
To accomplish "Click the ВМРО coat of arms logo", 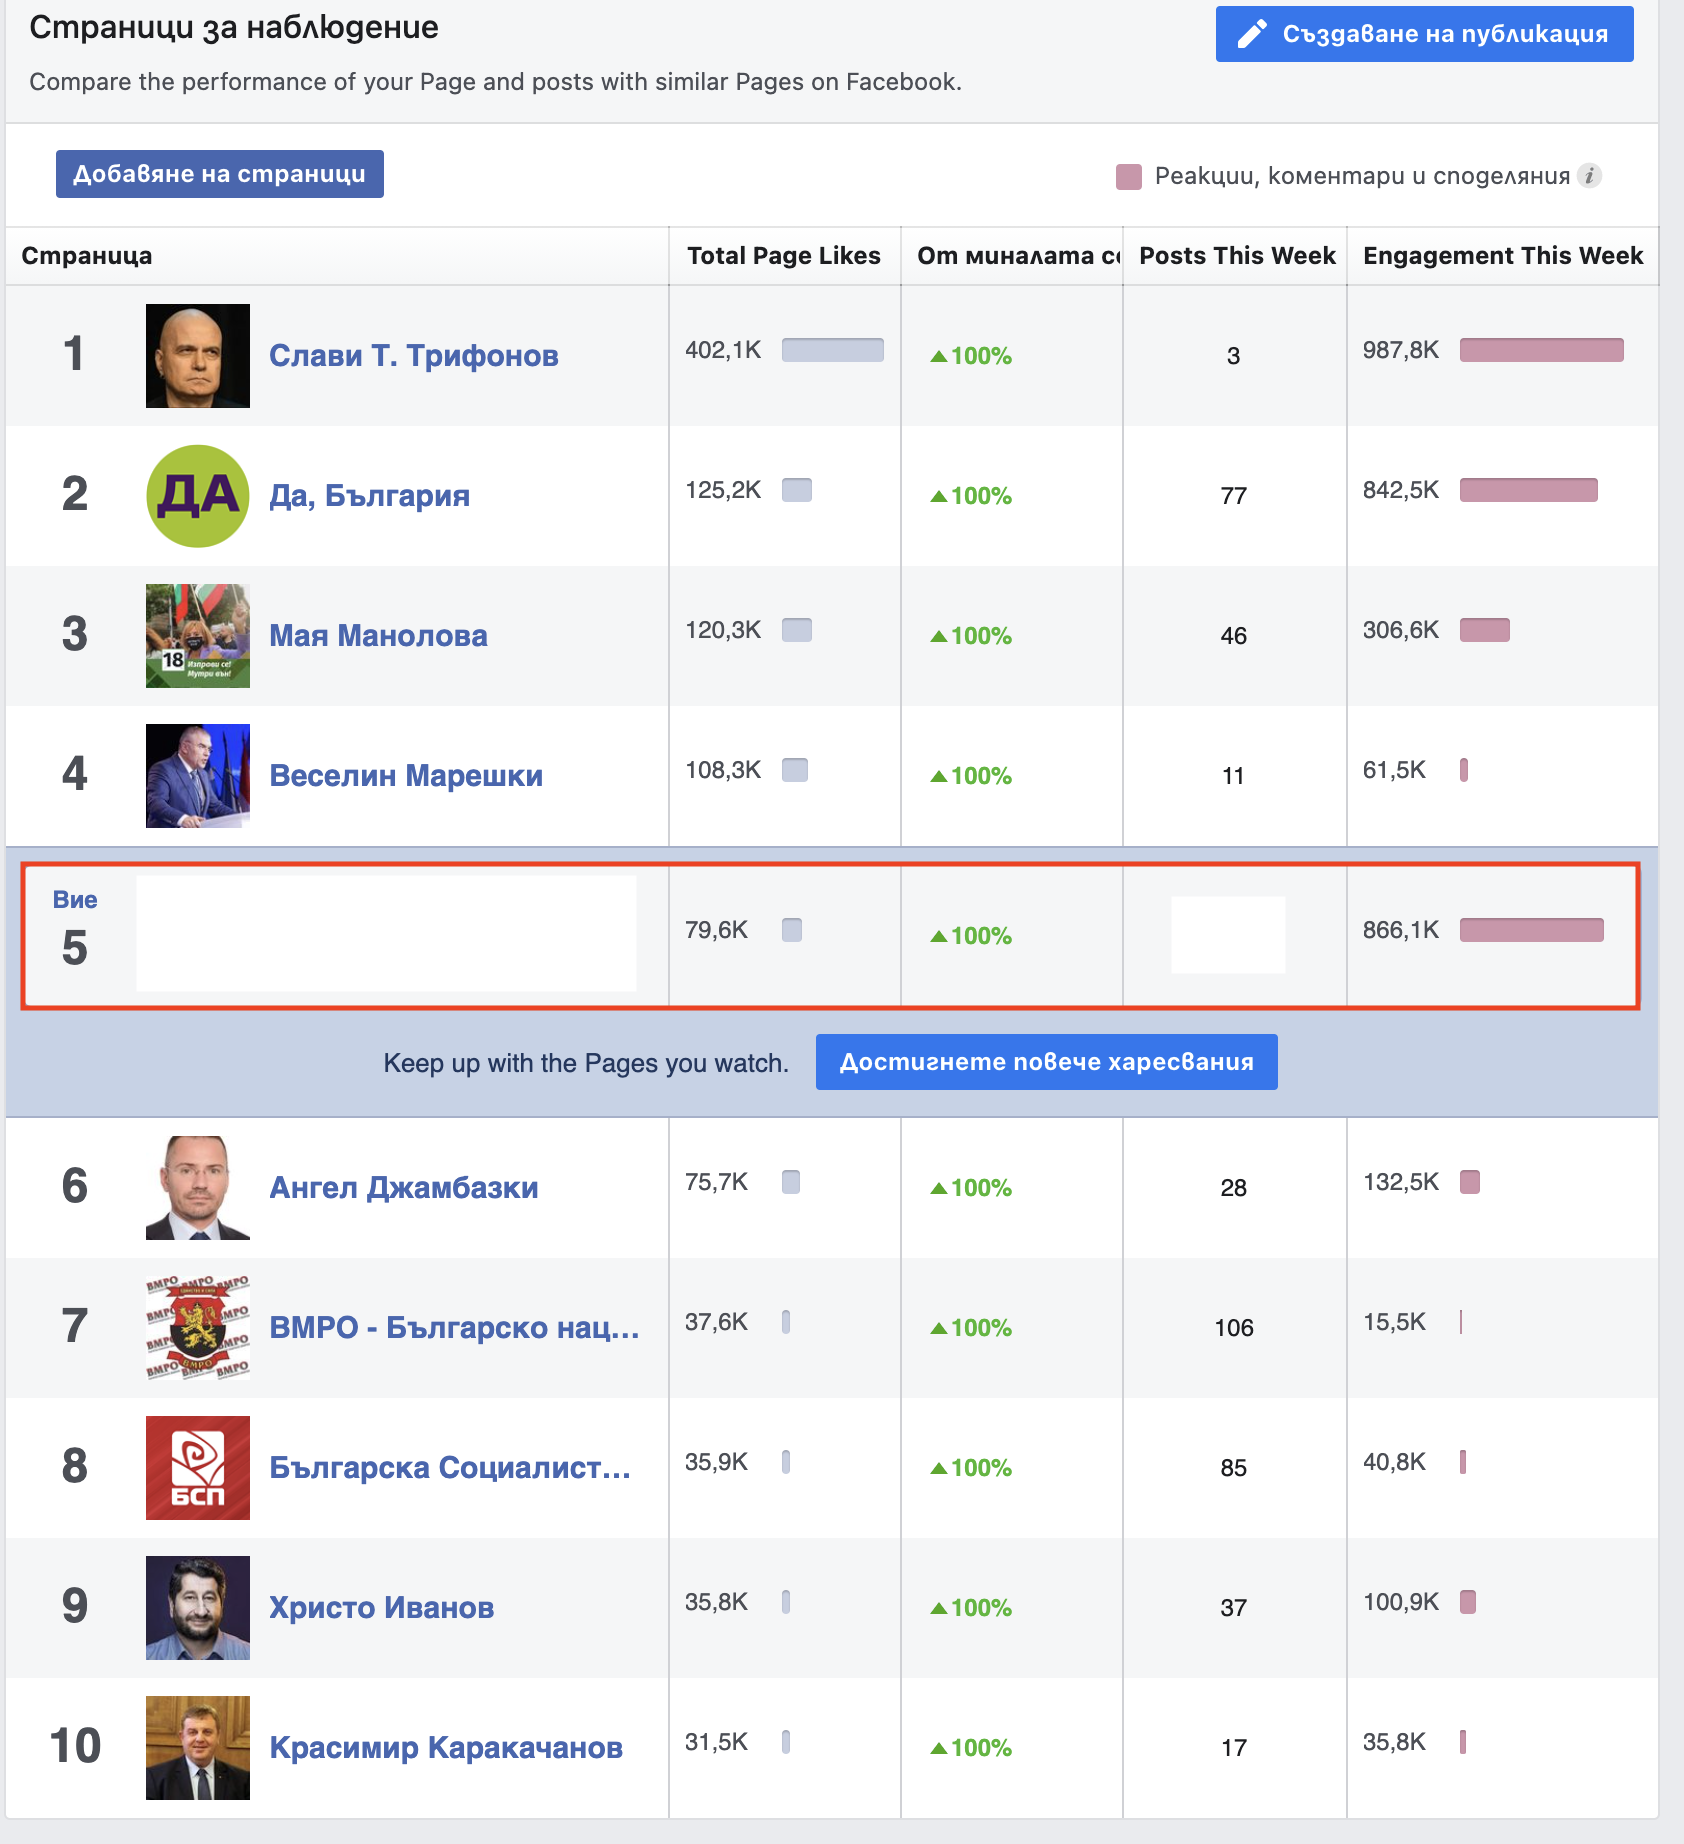I will tap(198, 1328).
